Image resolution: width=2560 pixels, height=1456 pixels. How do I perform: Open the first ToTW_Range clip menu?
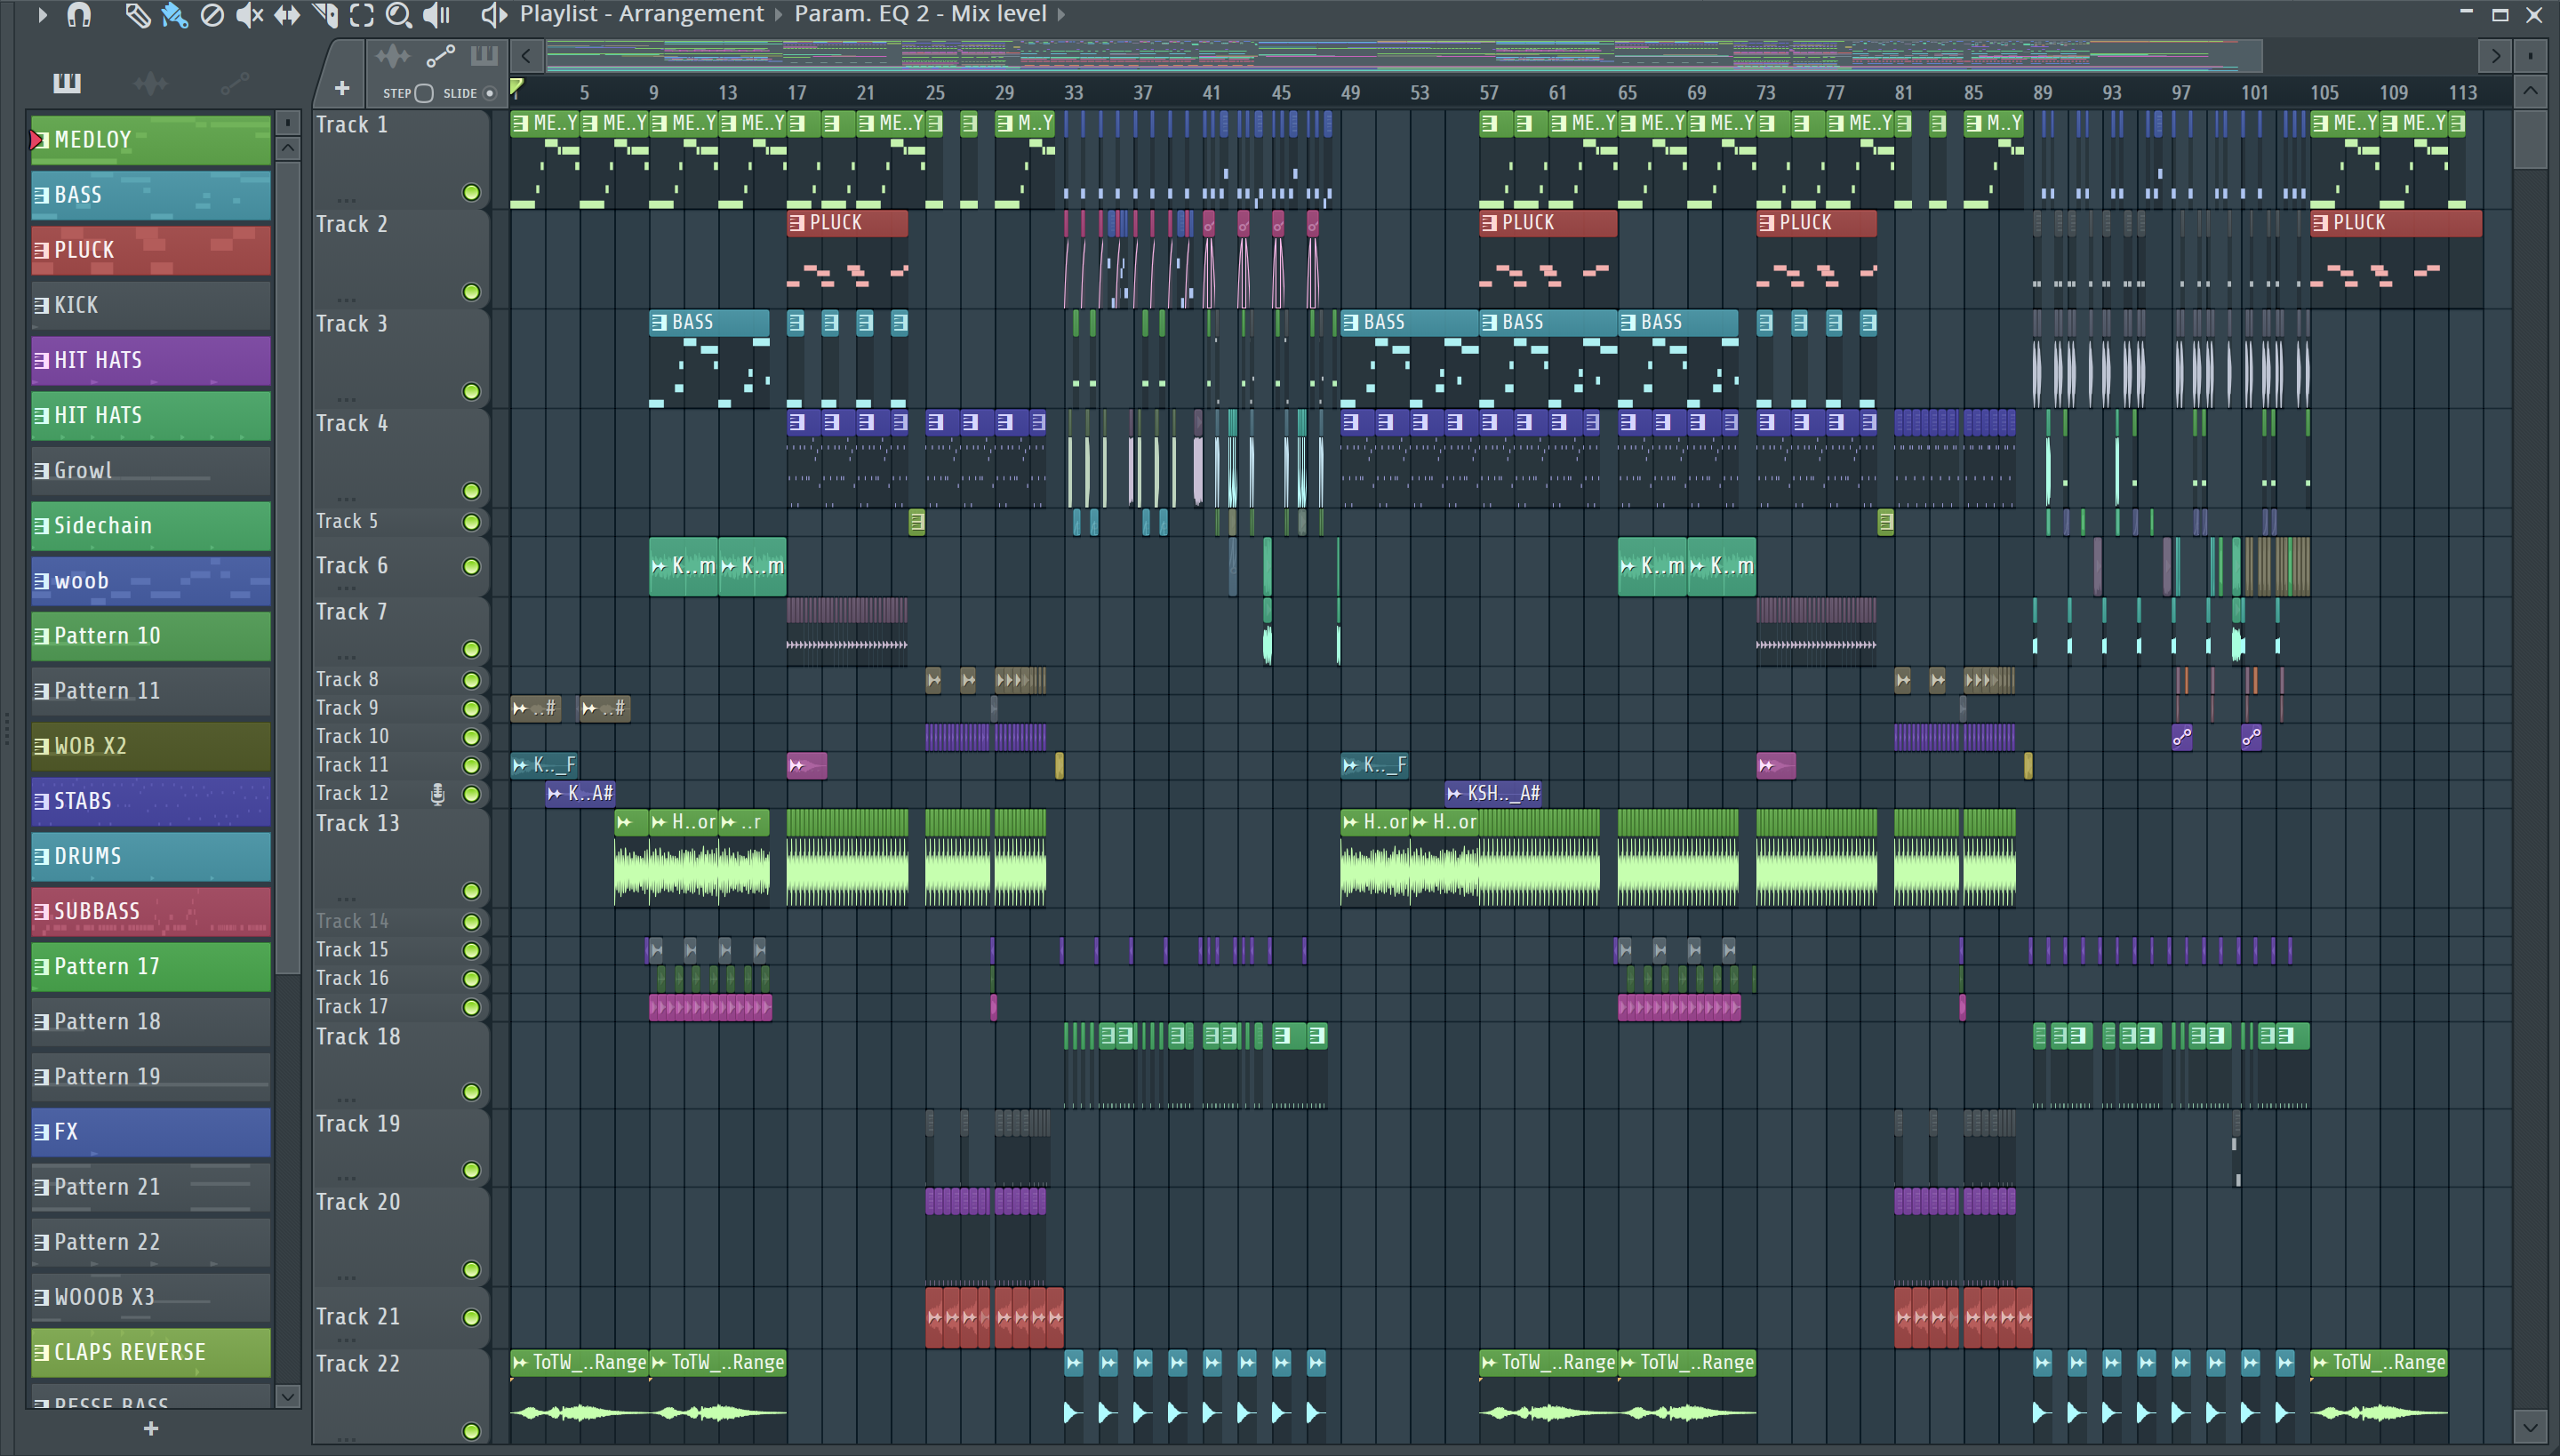coord(520,1362)
